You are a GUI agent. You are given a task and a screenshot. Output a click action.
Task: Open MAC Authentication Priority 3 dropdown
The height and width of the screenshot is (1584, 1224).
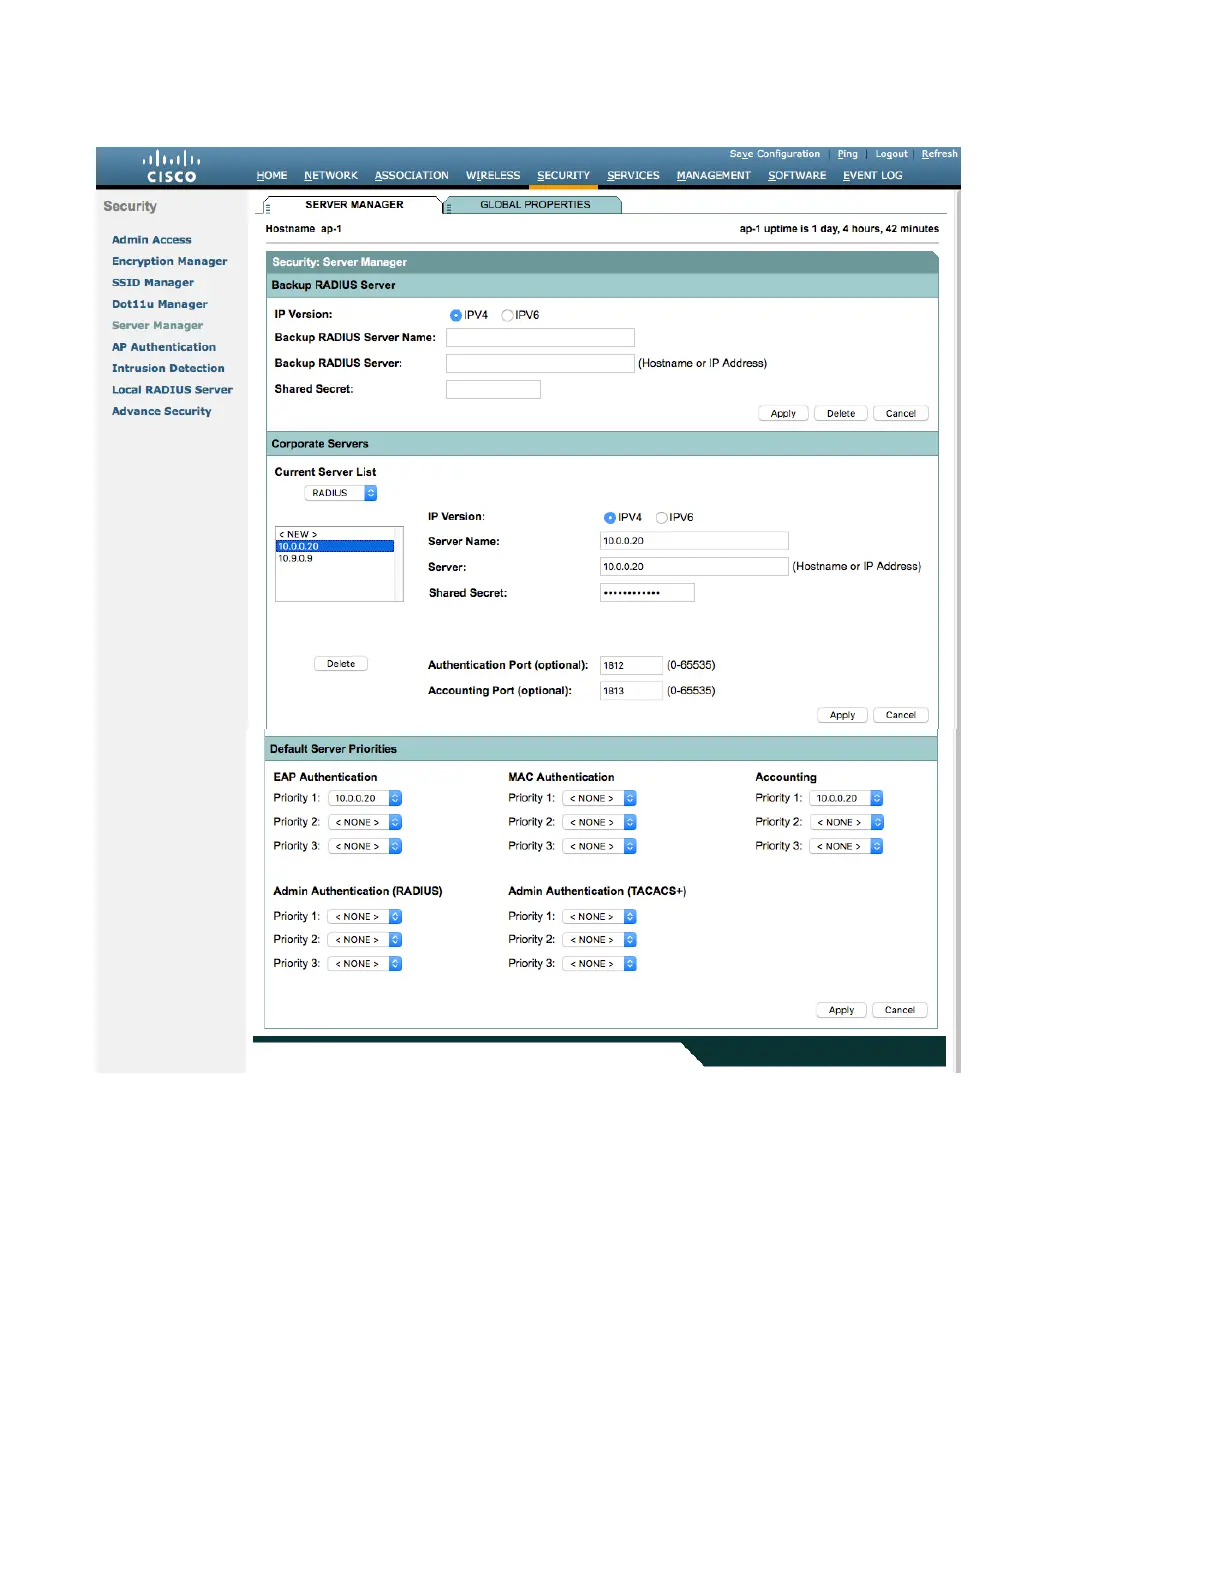(600, 846)
